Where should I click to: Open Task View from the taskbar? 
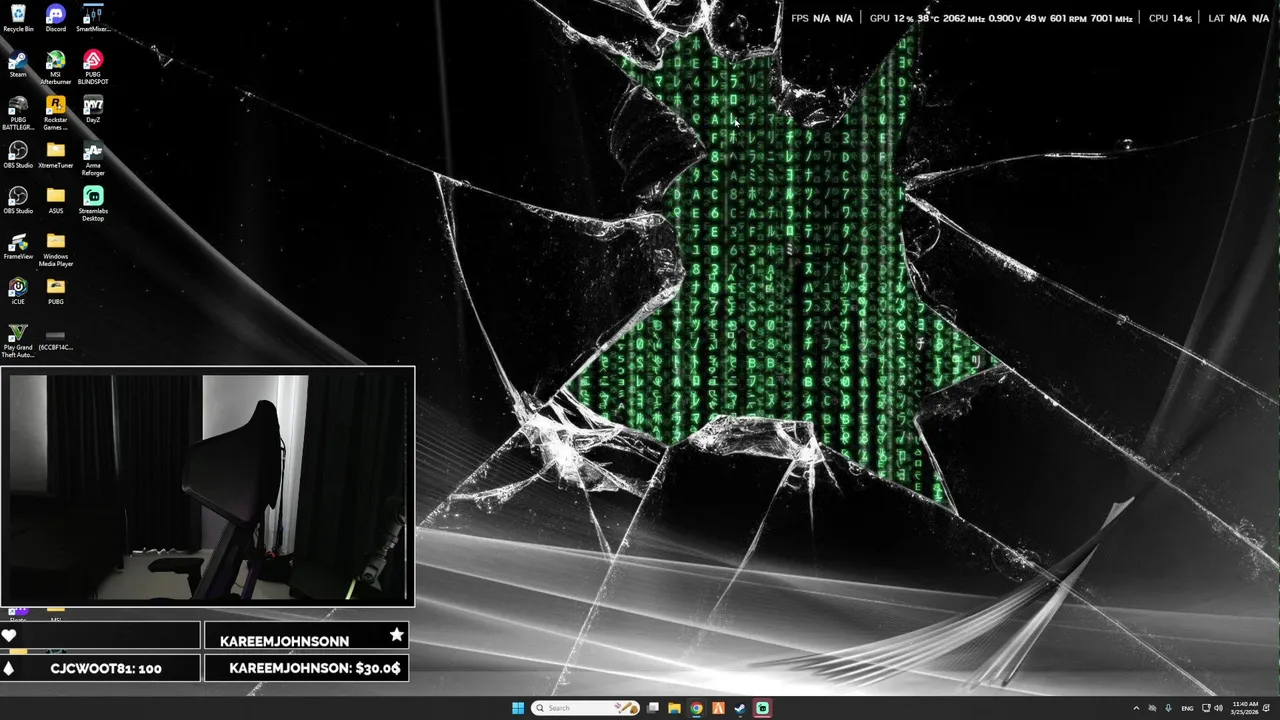click(653, 708)
